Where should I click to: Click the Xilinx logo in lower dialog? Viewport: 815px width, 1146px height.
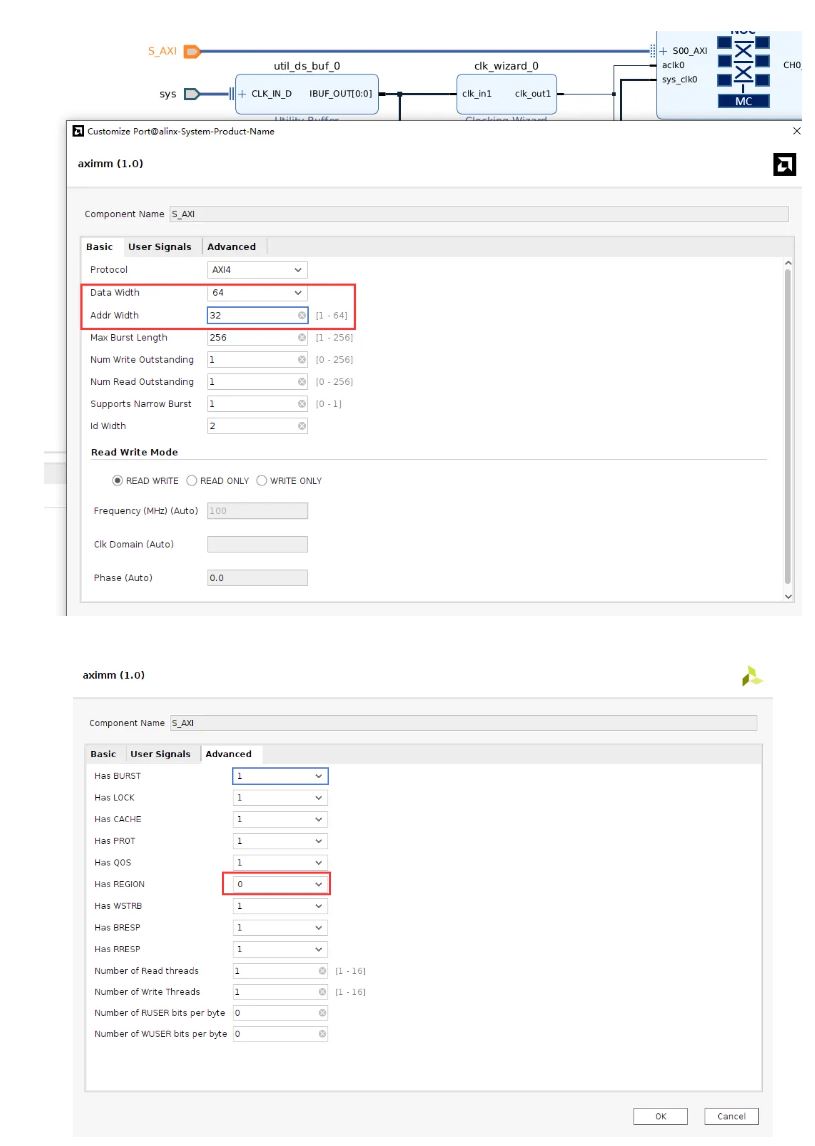751,676
